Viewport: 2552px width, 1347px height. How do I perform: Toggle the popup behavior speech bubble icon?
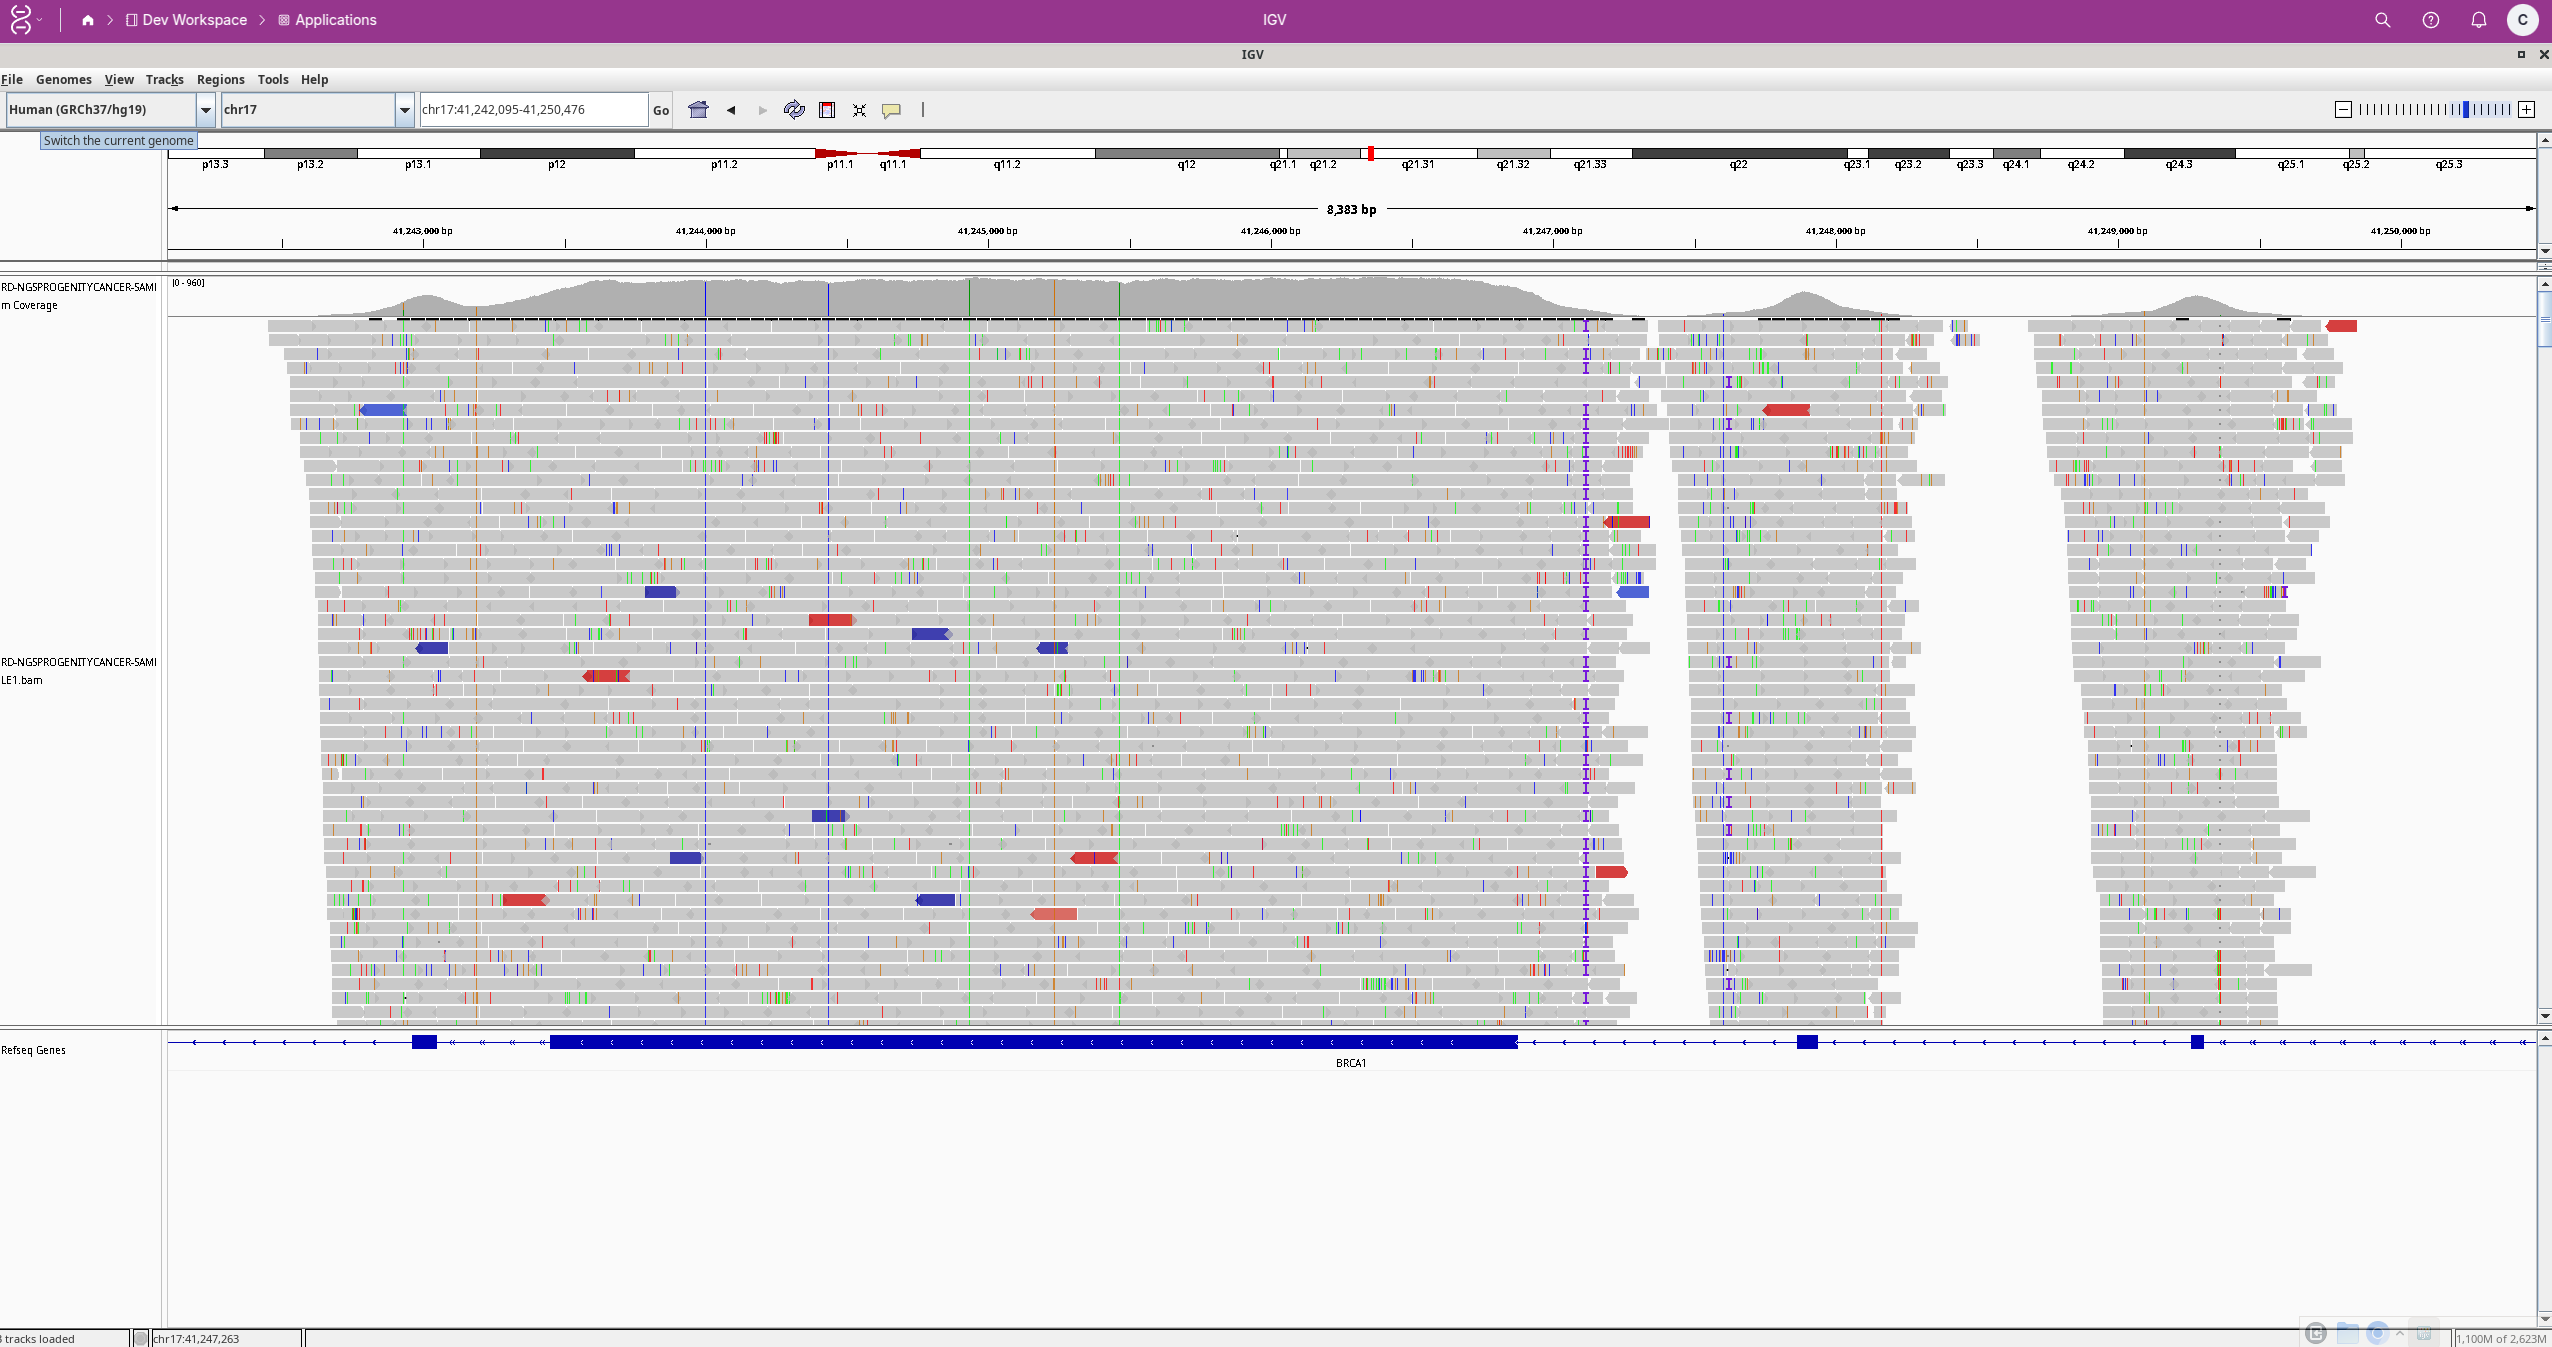pyautogui.click(x=891, y=110)
